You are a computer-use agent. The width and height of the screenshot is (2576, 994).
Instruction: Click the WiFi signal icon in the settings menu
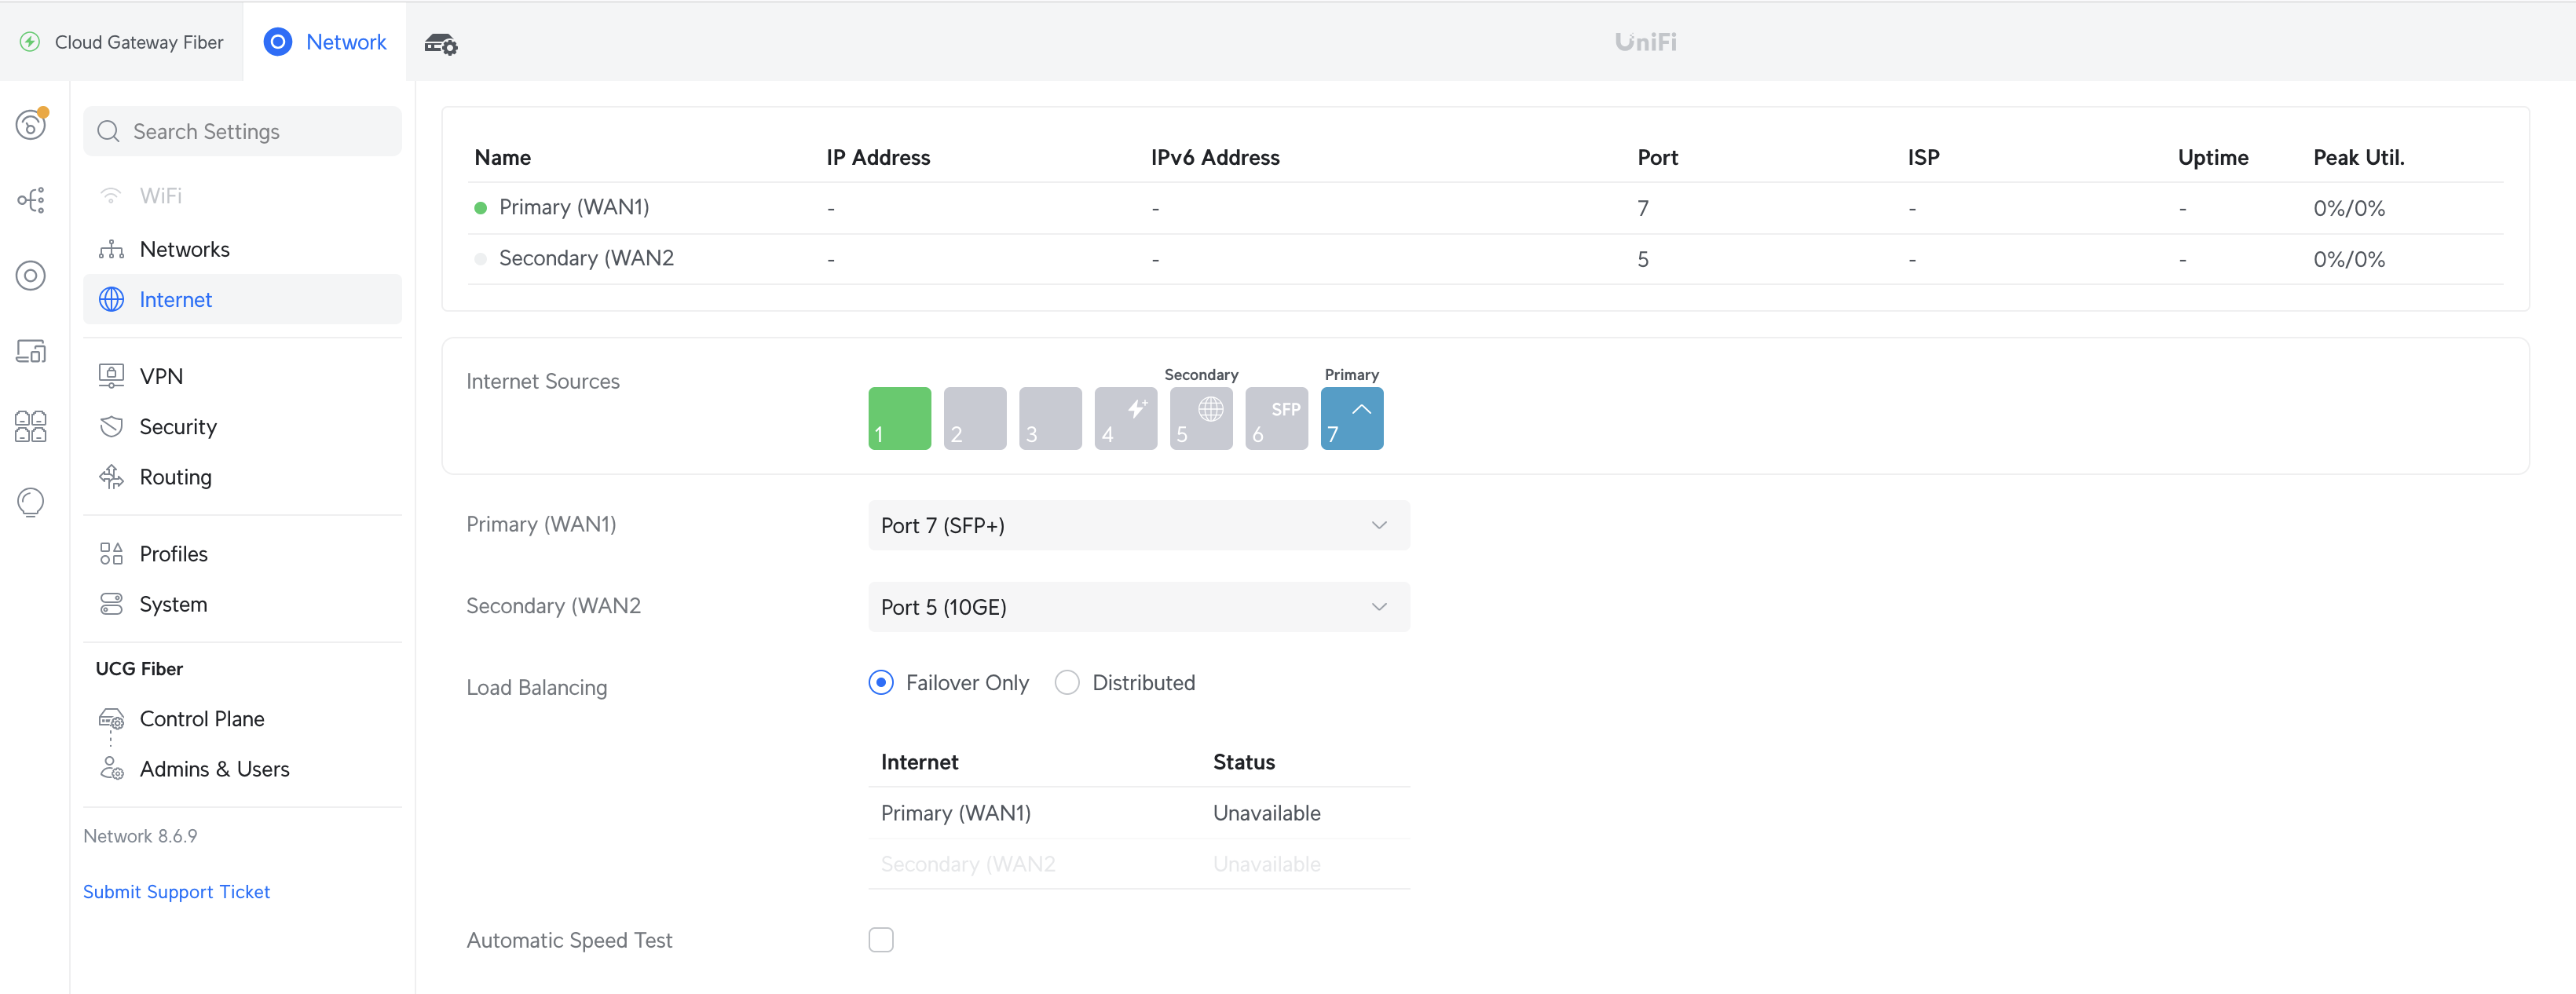(111, 196)
